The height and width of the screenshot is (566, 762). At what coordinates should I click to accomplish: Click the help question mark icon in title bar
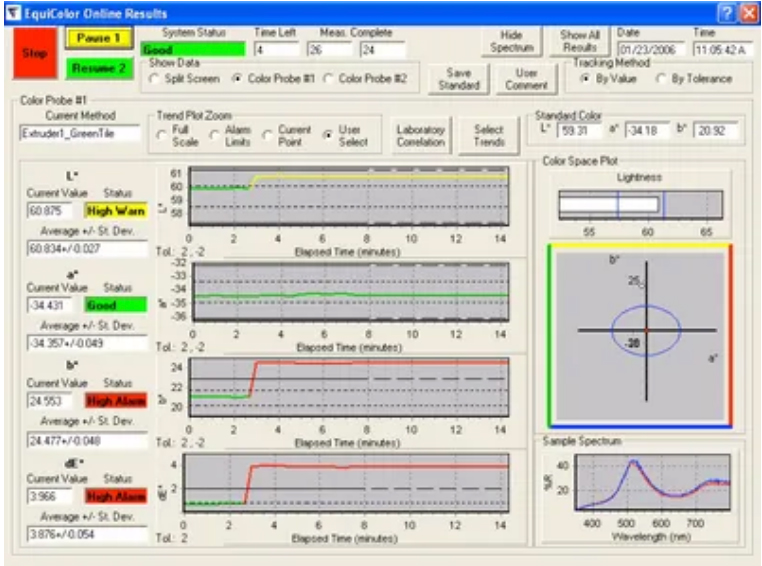coord(727,14)
